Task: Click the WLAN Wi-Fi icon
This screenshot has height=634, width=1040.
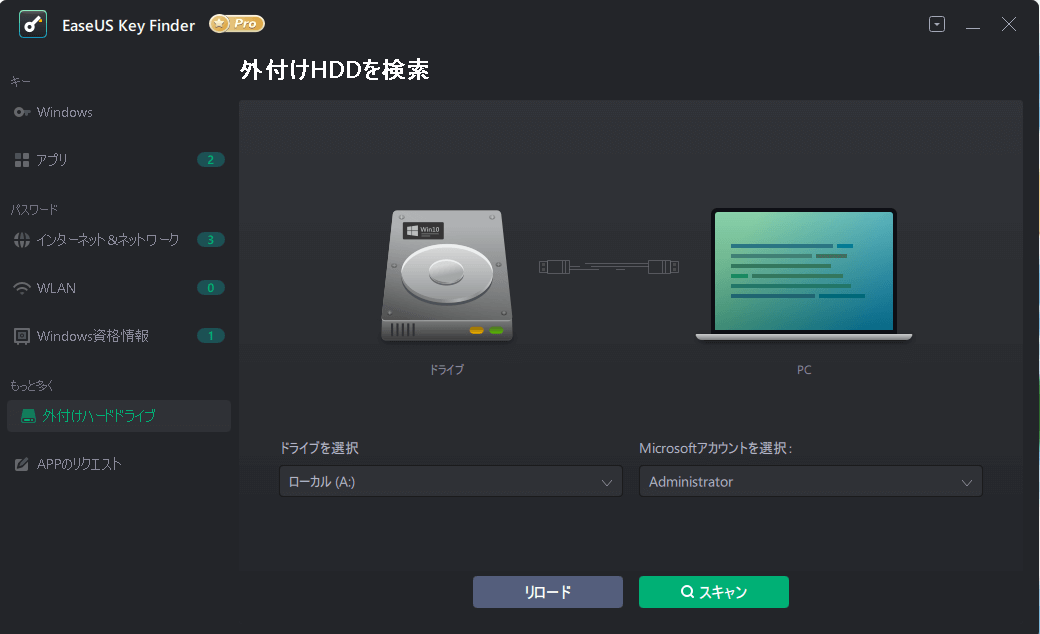Action: click(22, 287)
